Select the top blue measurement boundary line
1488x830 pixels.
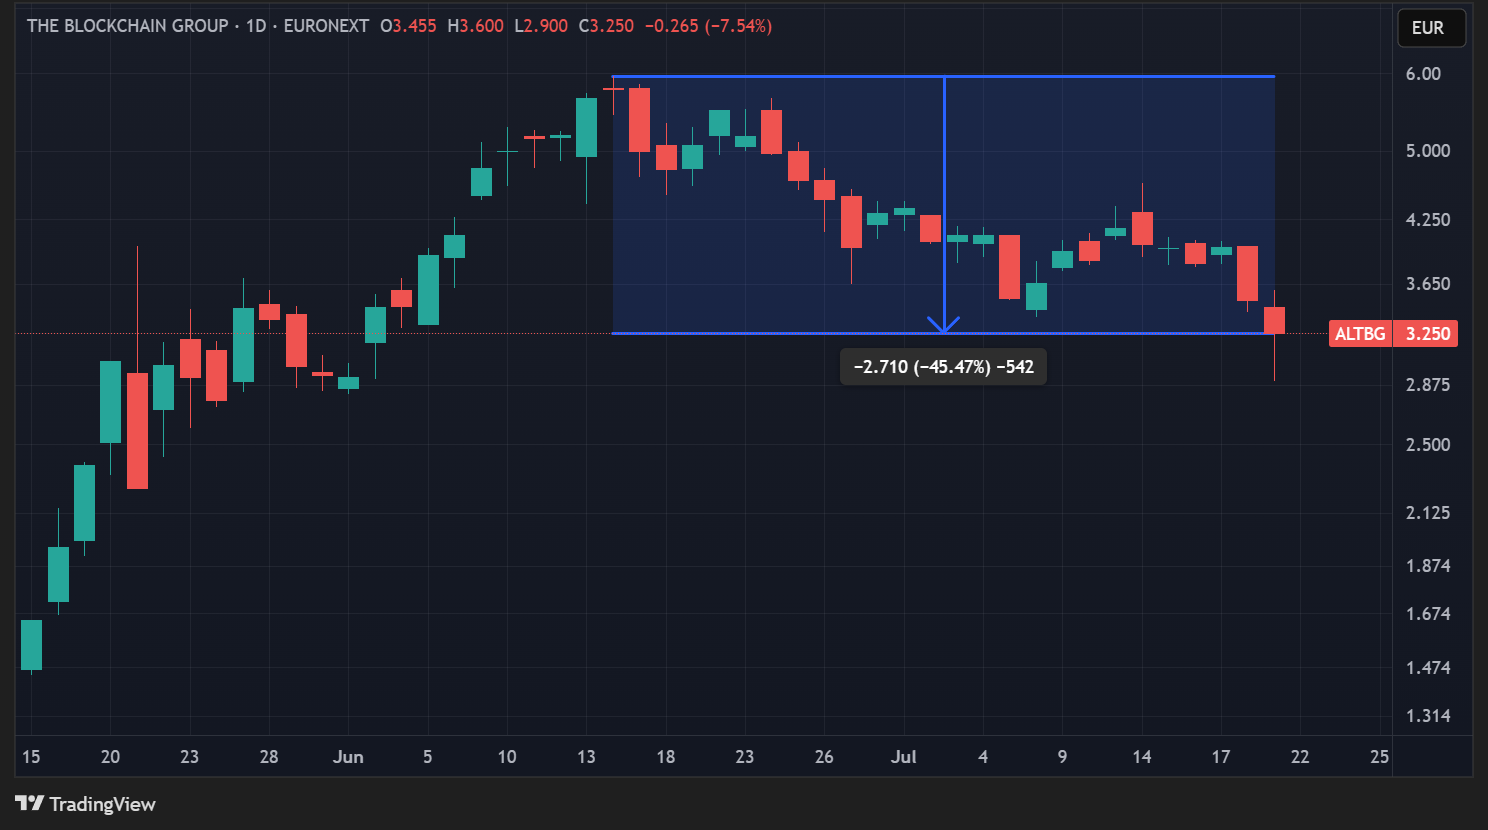tap(780, 77)
